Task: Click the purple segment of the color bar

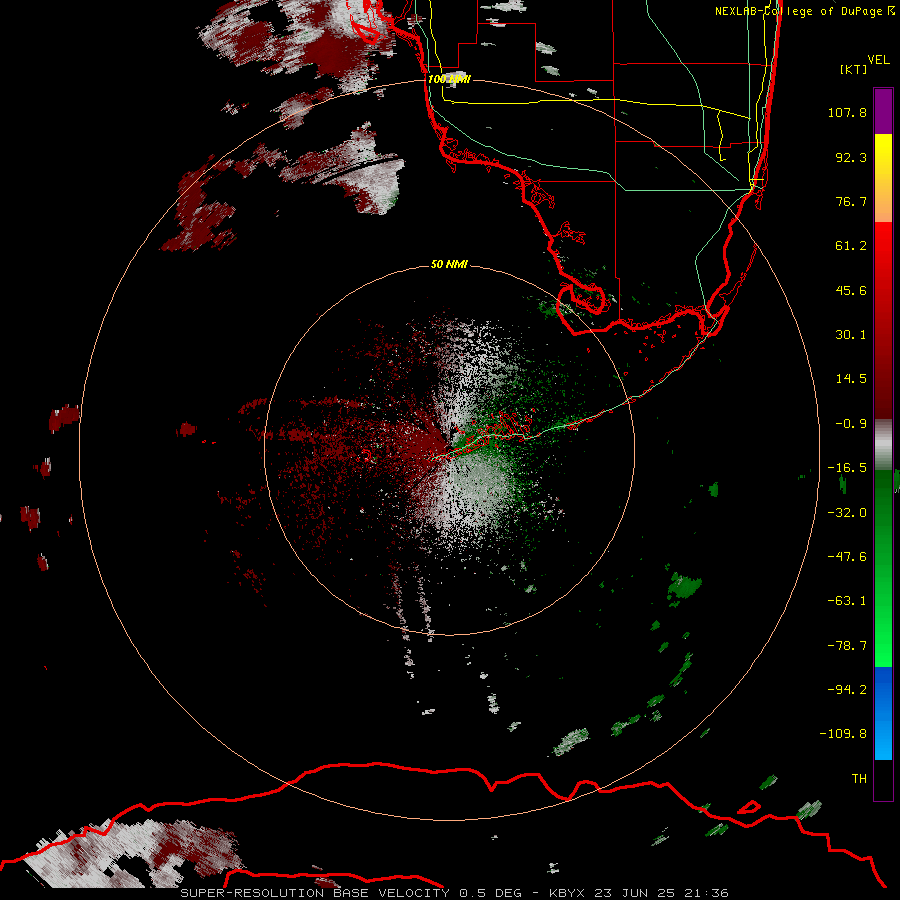Action: click(883, 111)
